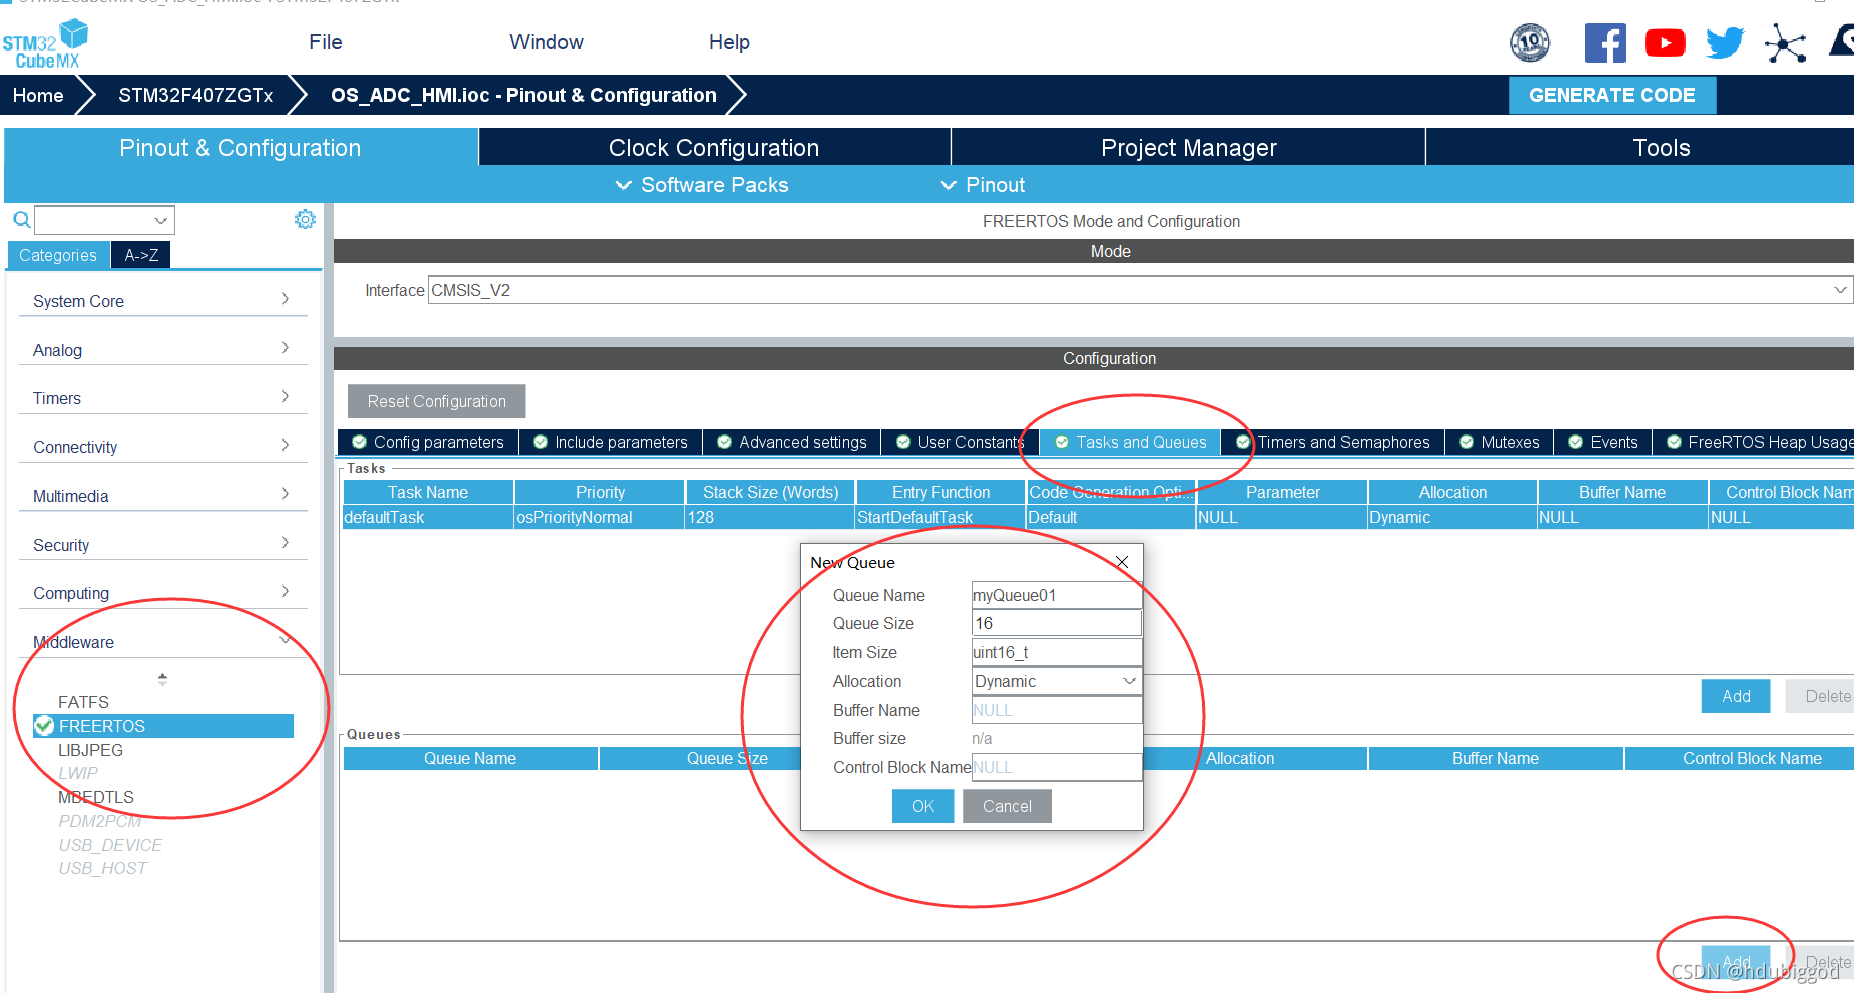This screenshot has height=993, width=1854.
Task: Expand the Security category
Action: 163,545
